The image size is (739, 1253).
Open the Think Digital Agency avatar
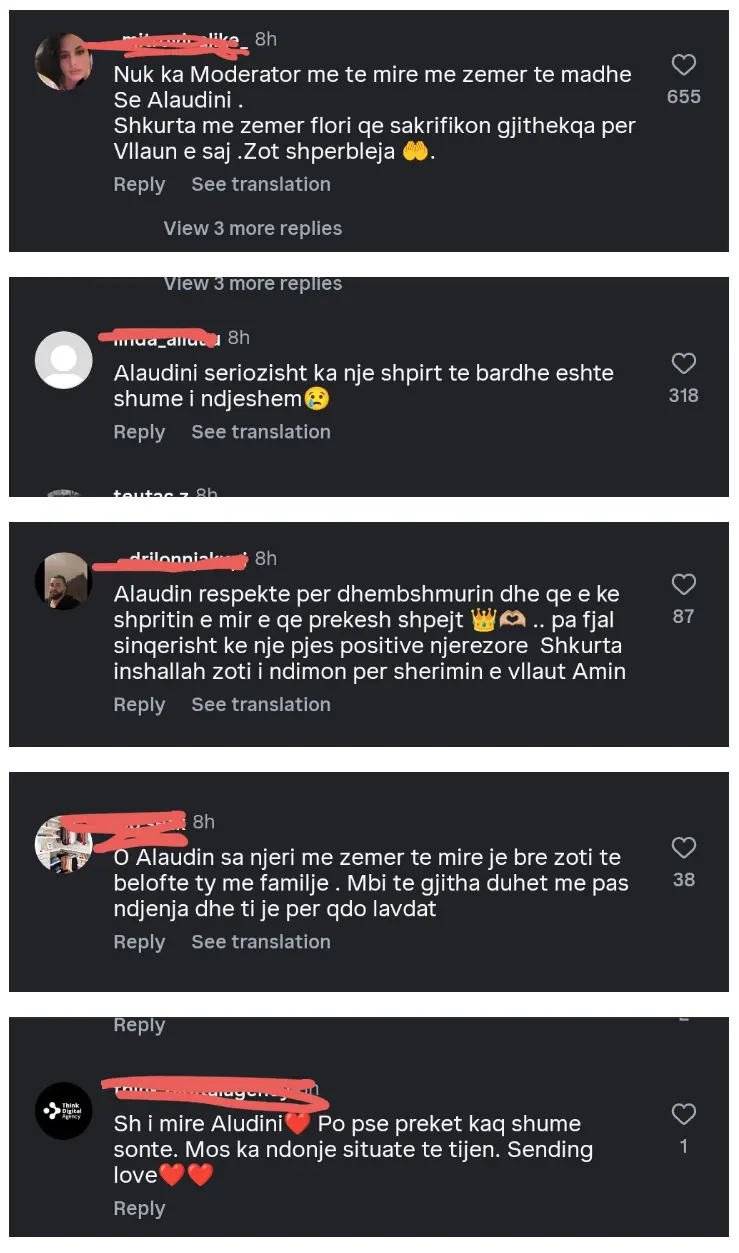(x=64, y=1111)
